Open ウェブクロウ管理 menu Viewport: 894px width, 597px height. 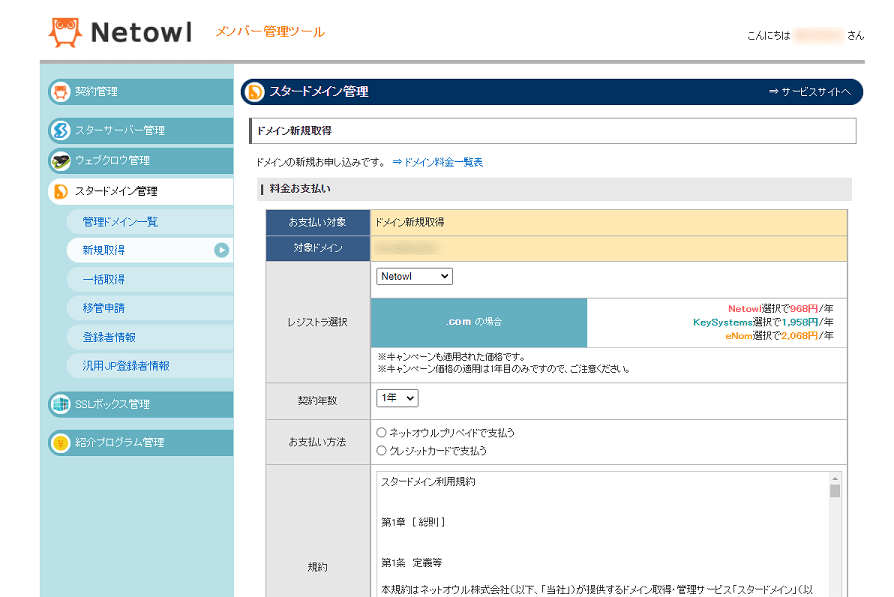140,161
